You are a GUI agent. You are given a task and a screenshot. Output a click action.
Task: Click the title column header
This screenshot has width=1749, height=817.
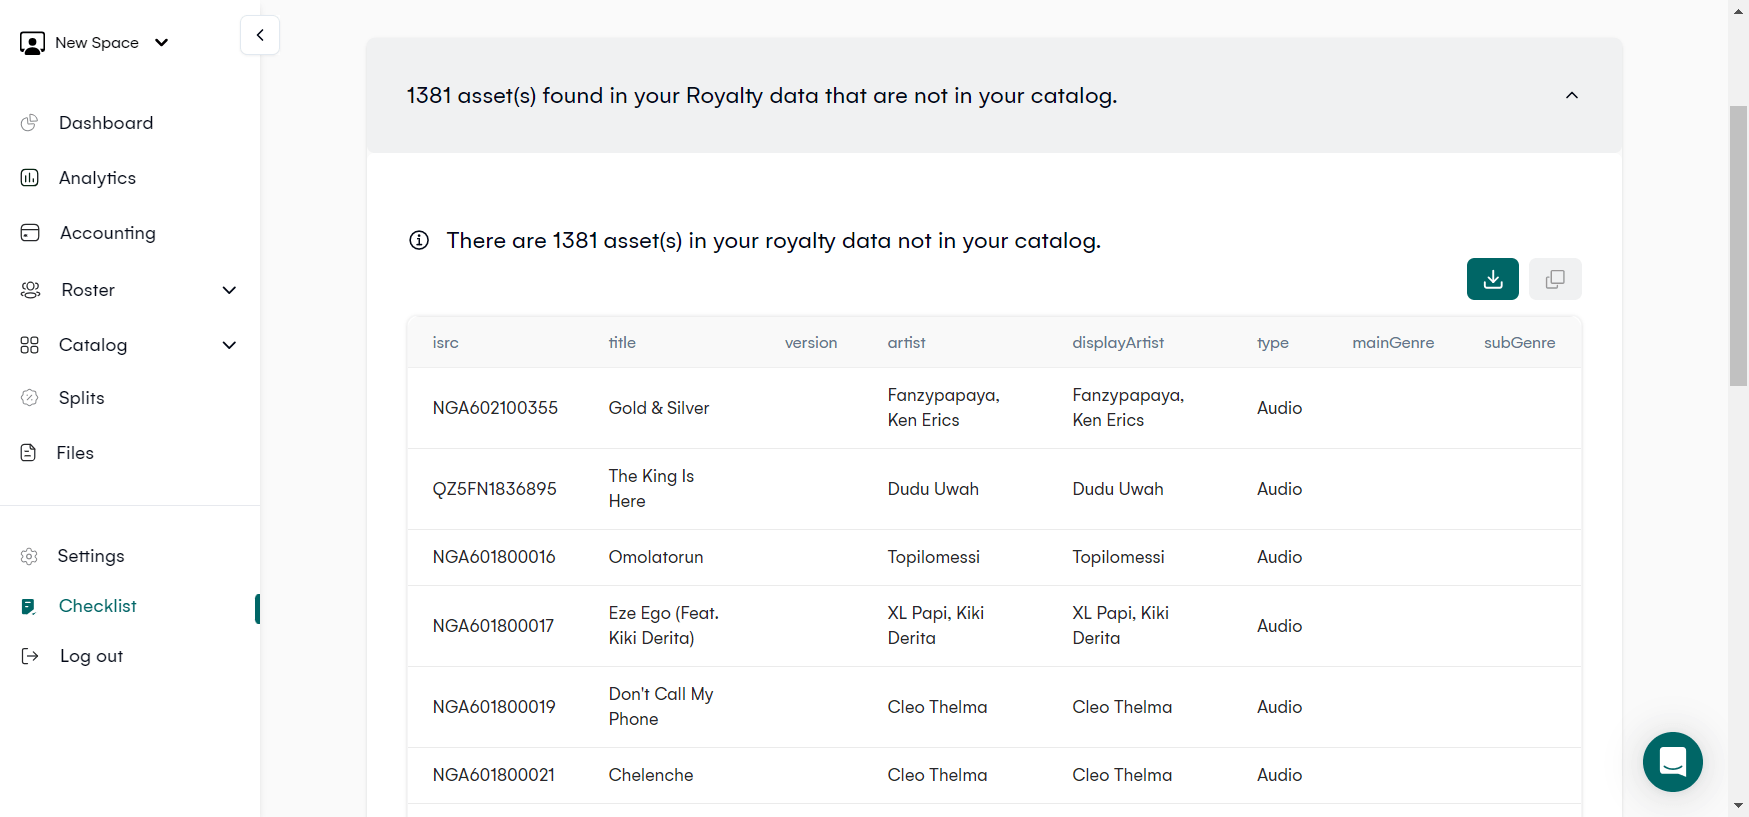[622, 343]
